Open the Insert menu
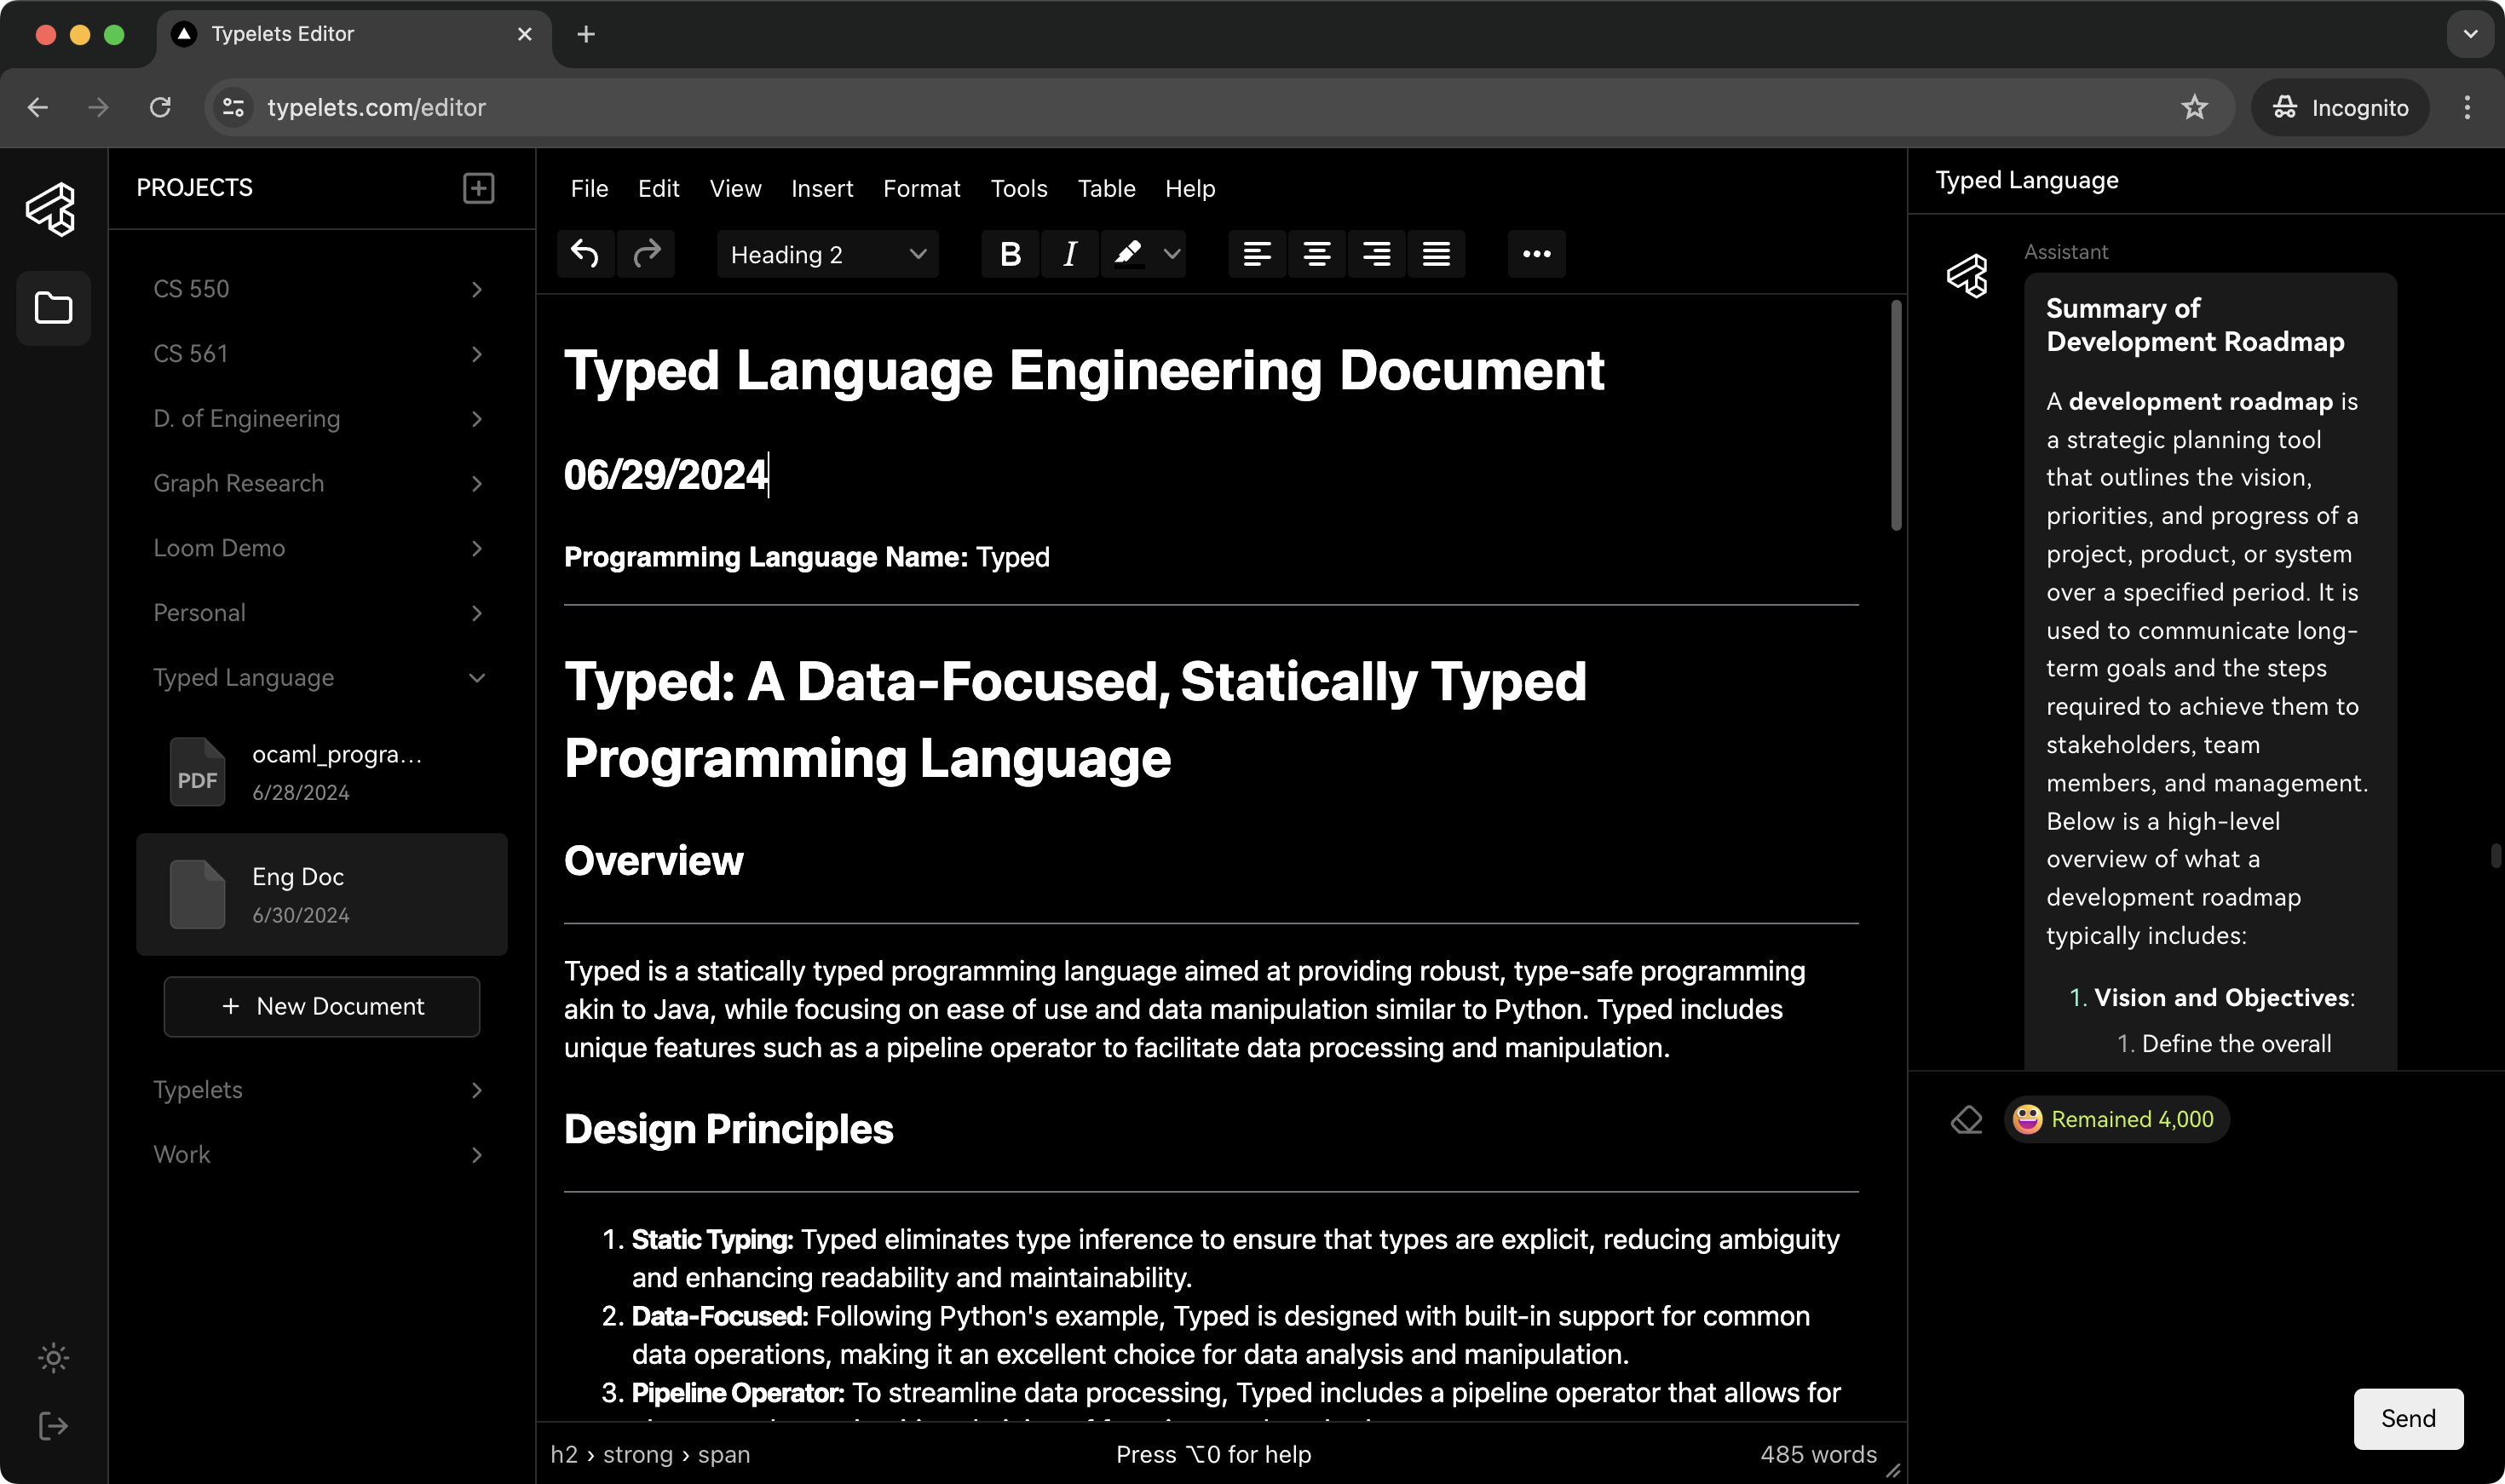 (x=821, y=188)
